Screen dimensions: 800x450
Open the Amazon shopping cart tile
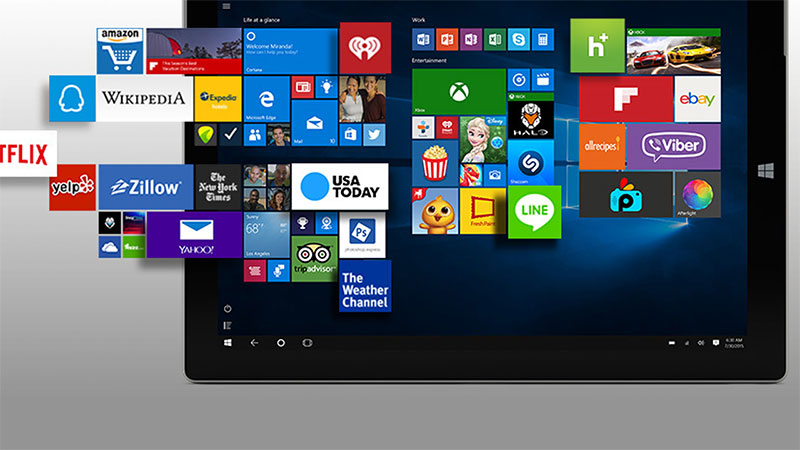click(120, 50)
